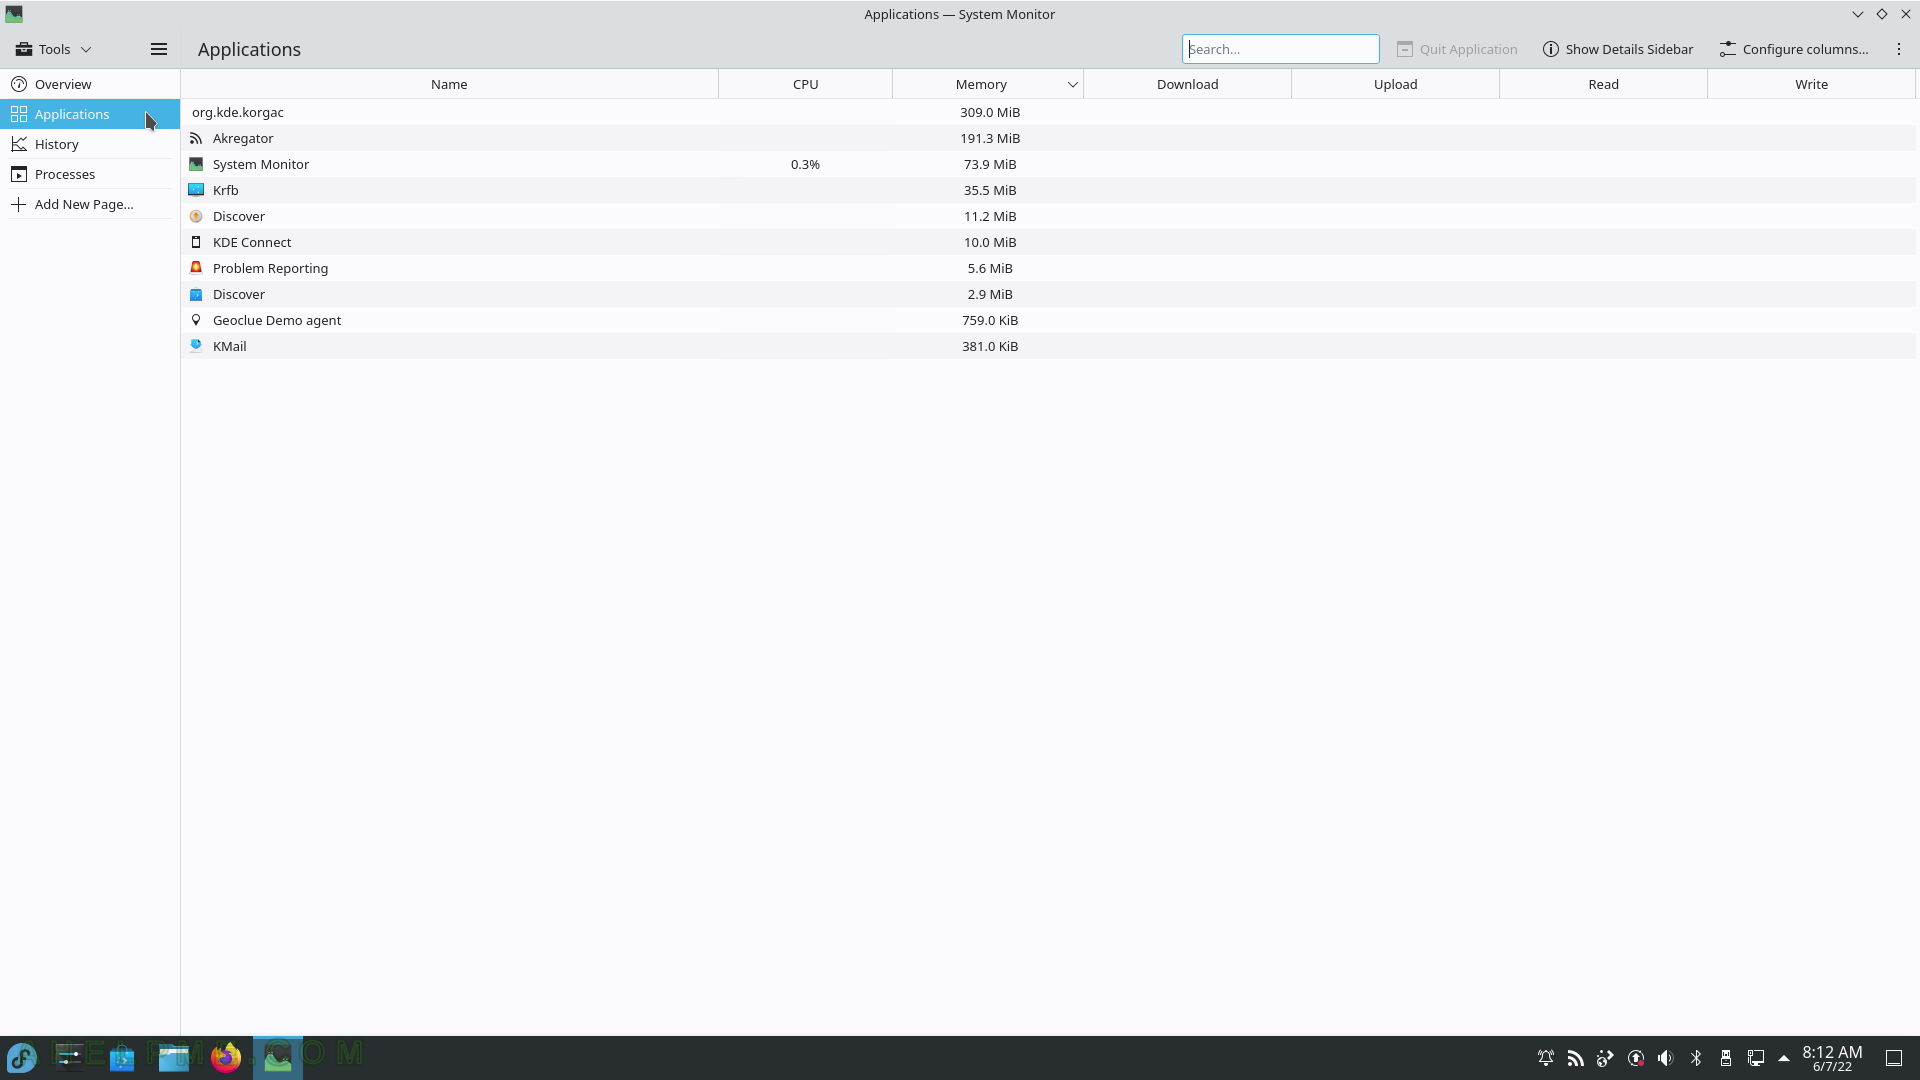Expand the hidden system tray icons
The height and width of the screenshot is (1080, 1920).
point(1784,1058)
